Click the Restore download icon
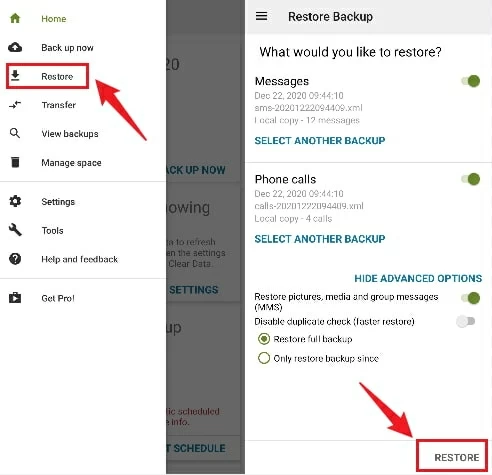 [15, 76]
